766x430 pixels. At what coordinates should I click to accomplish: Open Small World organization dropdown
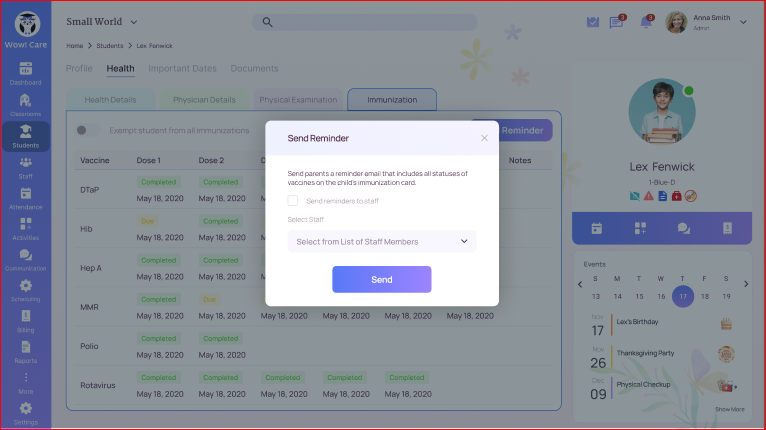point(102,21)
